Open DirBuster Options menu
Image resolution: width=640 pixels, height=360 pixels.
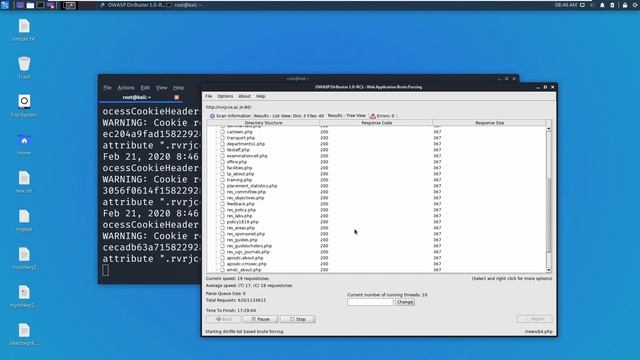coord(225,96)
